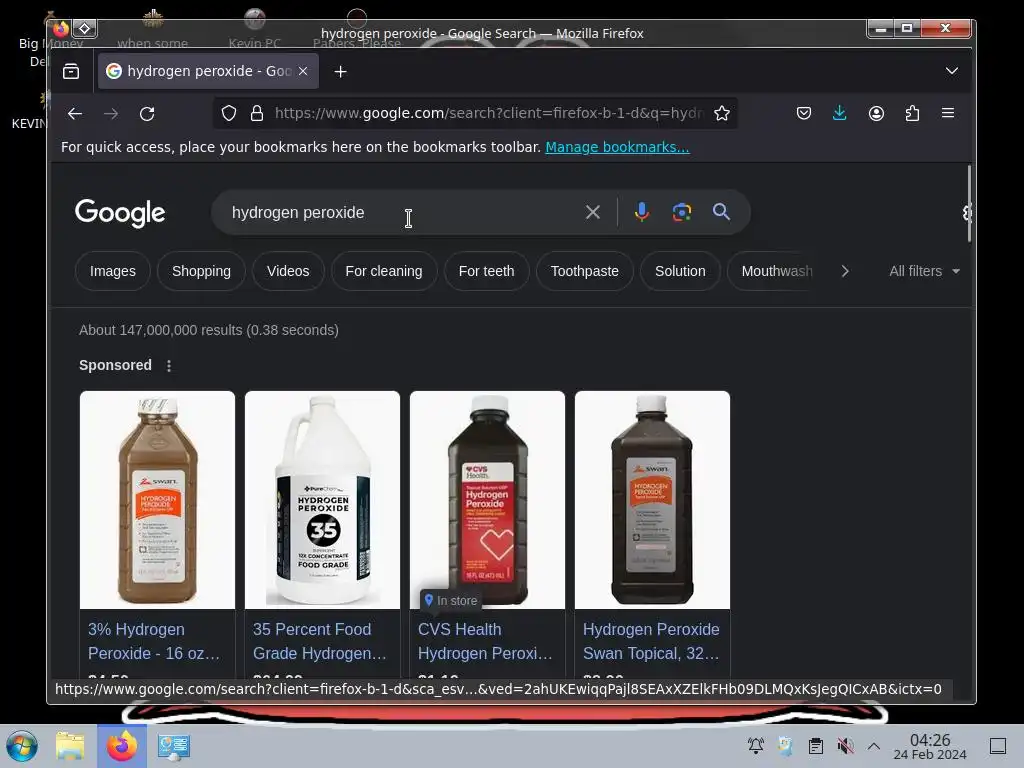1024x768 pixels.
Task: Click the Manage bookmarks link
Action: tap(617, 147)
